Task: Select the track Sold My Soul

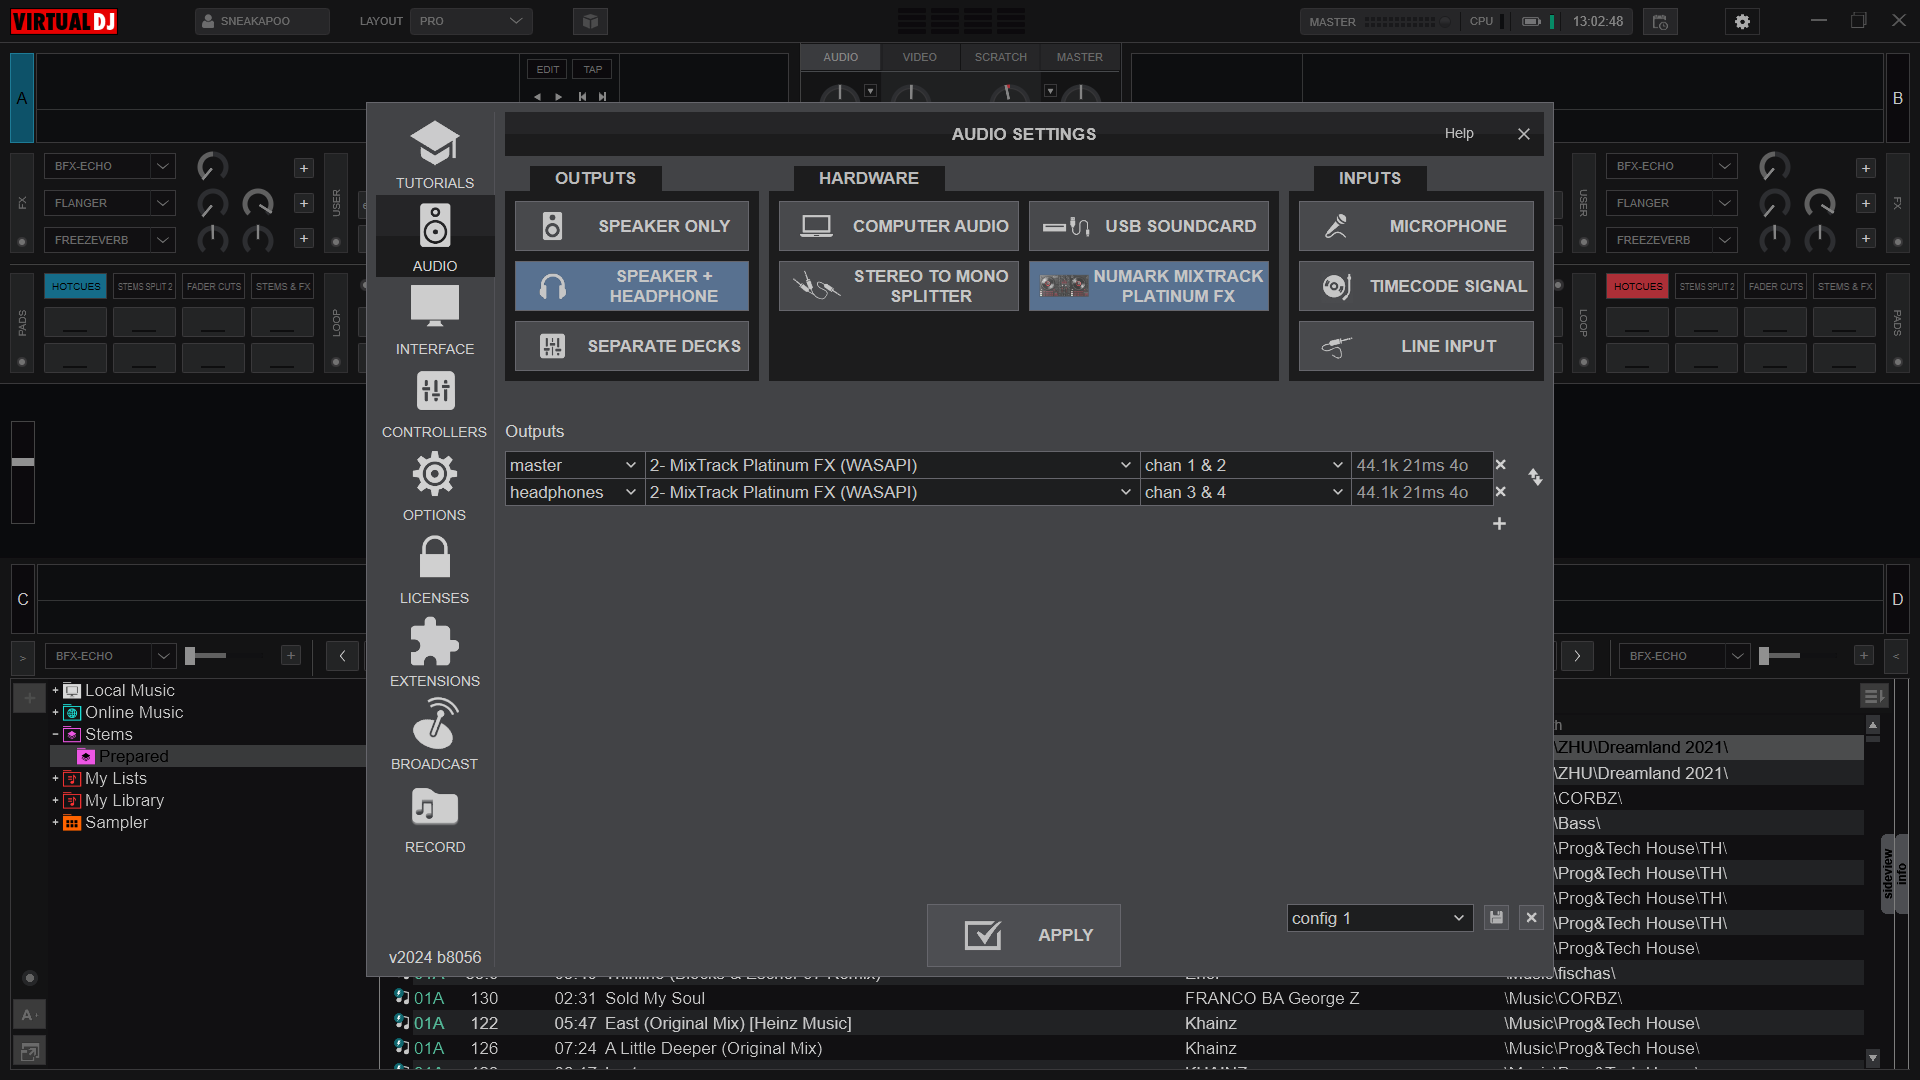Action: pyautogui.click(x=654, y=997)
